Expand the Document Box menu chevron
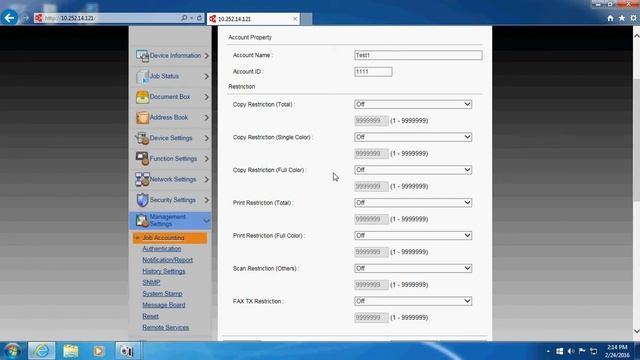 click(207, 97)
